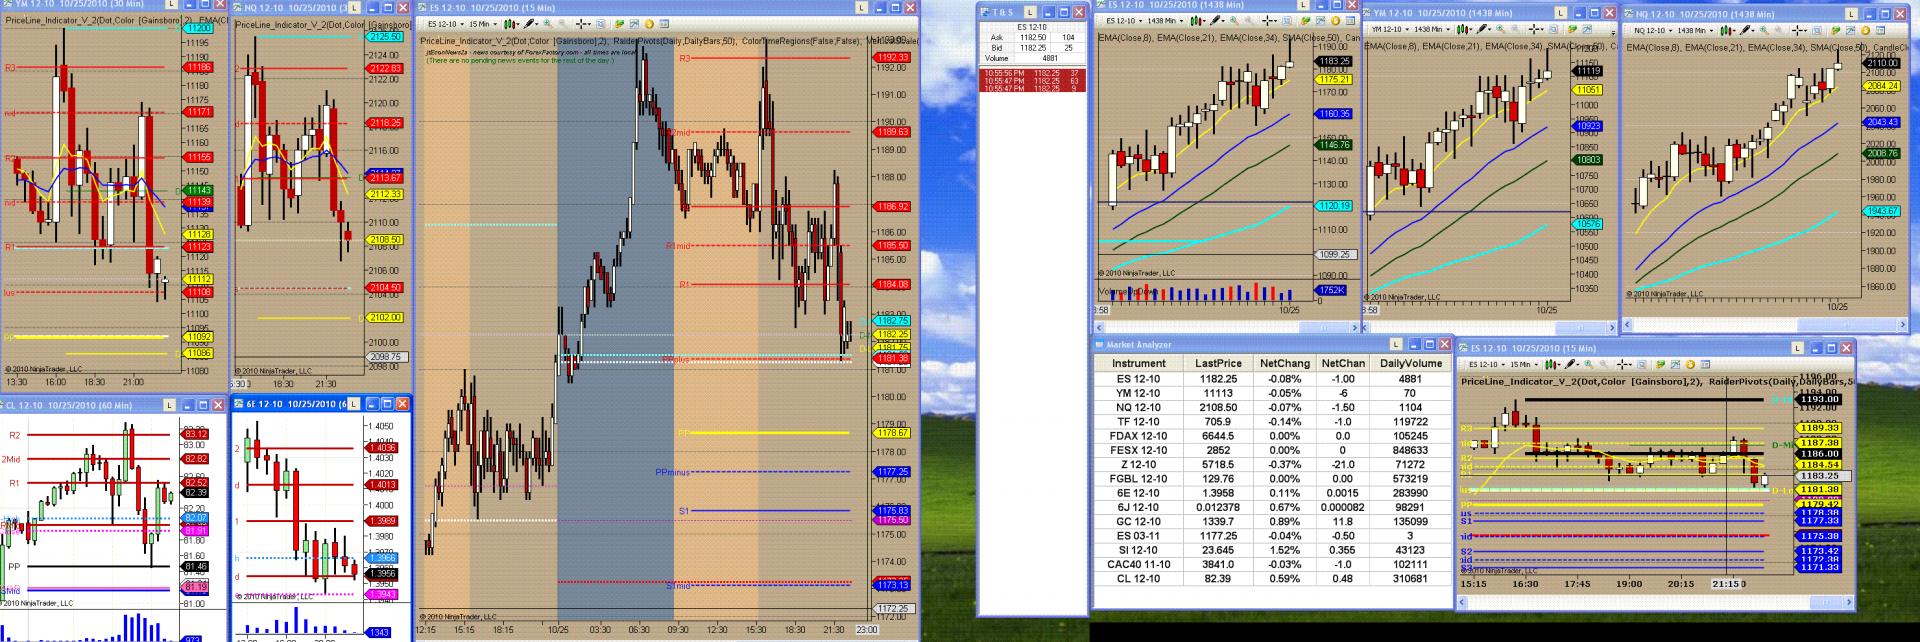
Task: Select SI 12-10 row in Market Analyzer
Action: pyautogui.click(x=1272, y=550)
